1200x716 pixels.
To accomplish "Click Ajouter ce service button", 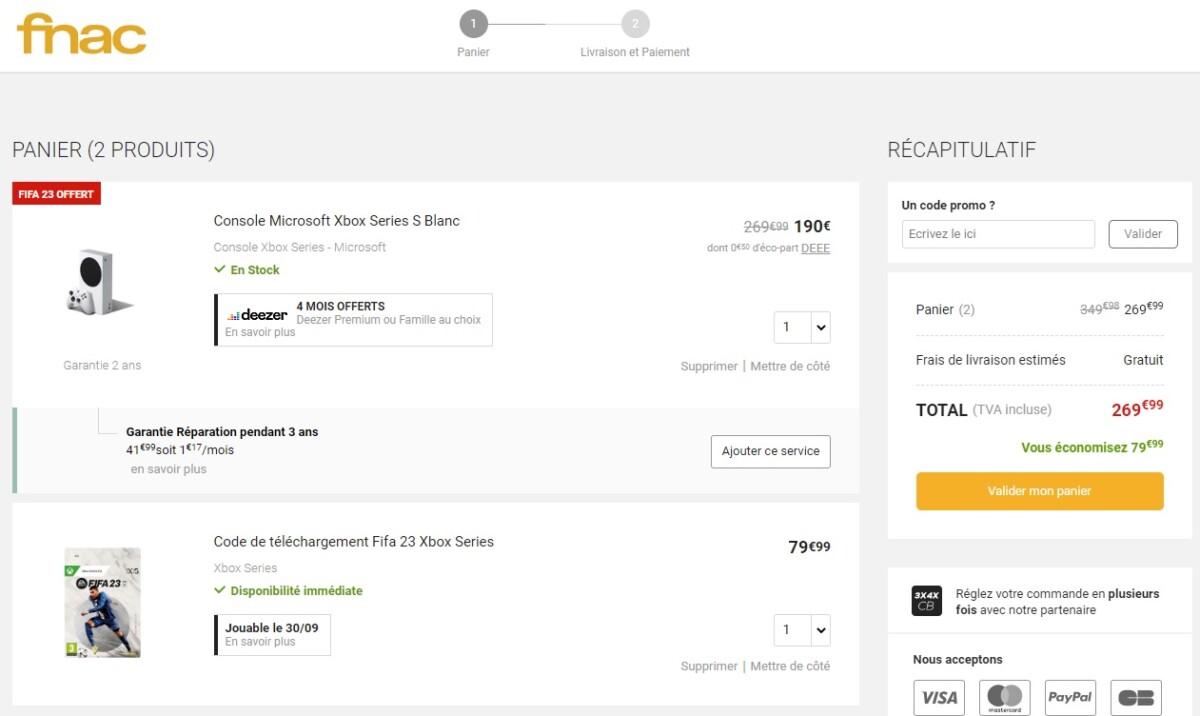I will pyautogui.click(x=771, y=451).
